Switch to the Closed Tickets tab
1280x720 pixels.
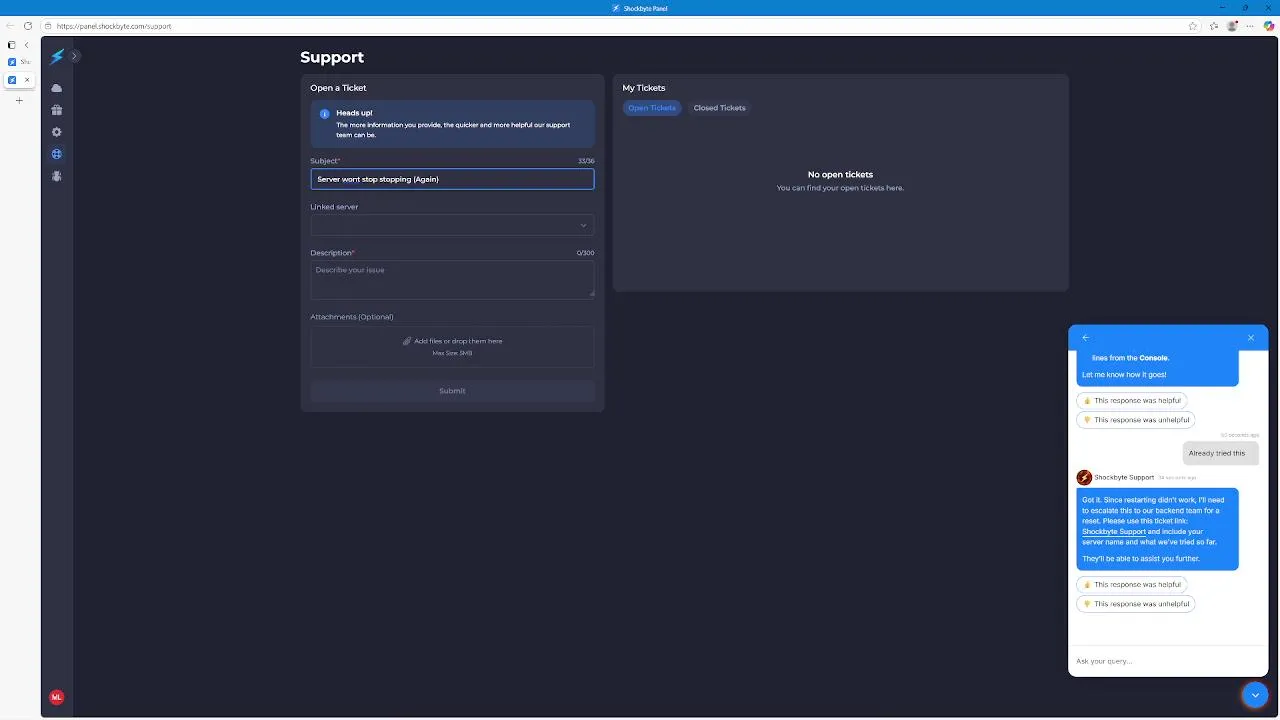[720, 108]
